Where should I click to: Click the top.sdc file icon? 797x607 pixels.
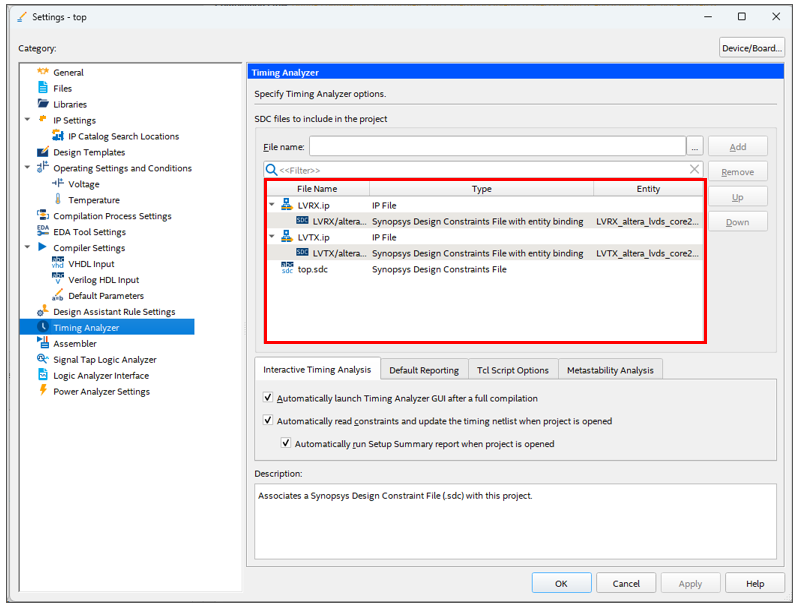click(286, 269)
